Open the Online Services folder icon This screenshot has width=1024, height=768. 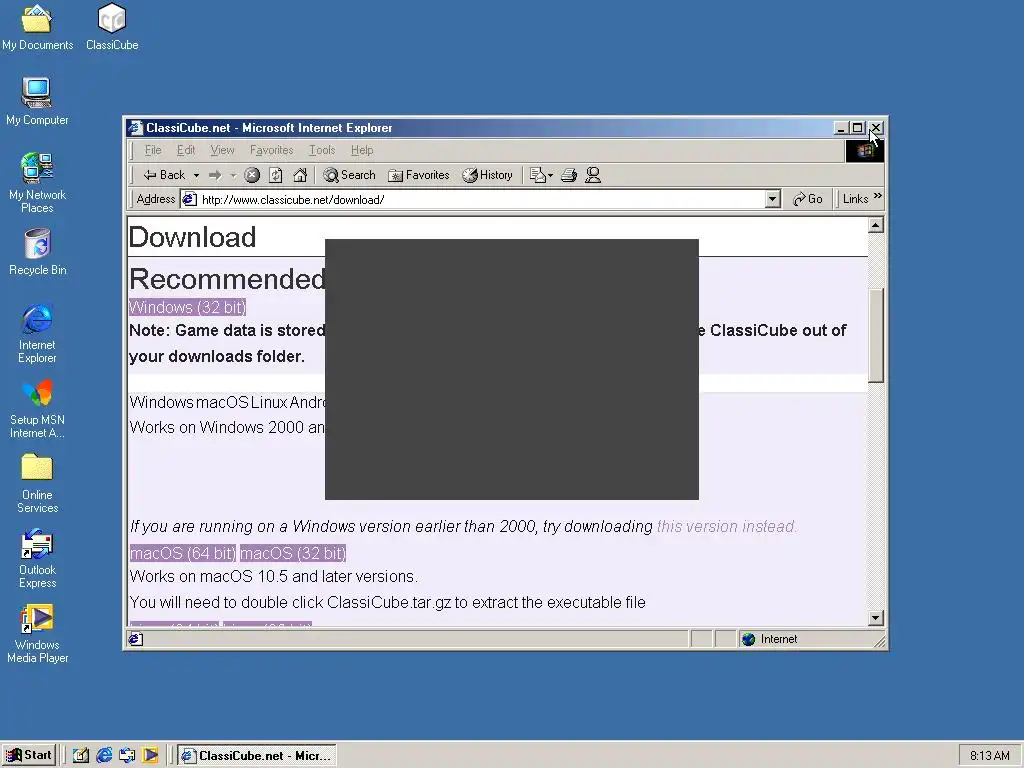(x=37, y=483)
